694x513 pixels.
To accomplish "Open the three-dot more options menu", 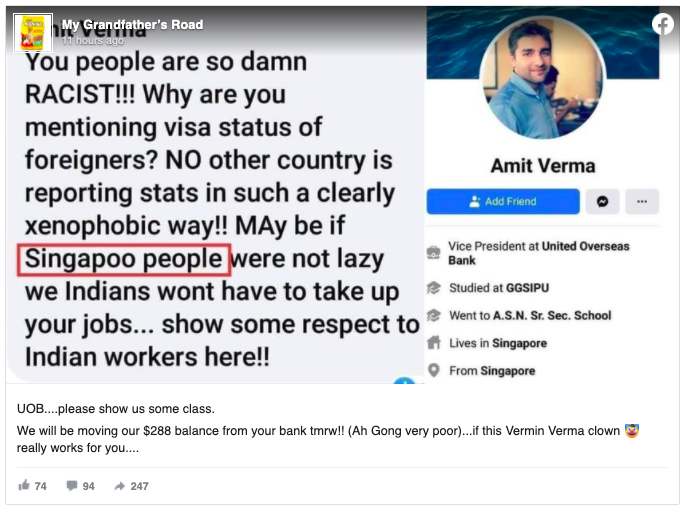I will 642,201.
